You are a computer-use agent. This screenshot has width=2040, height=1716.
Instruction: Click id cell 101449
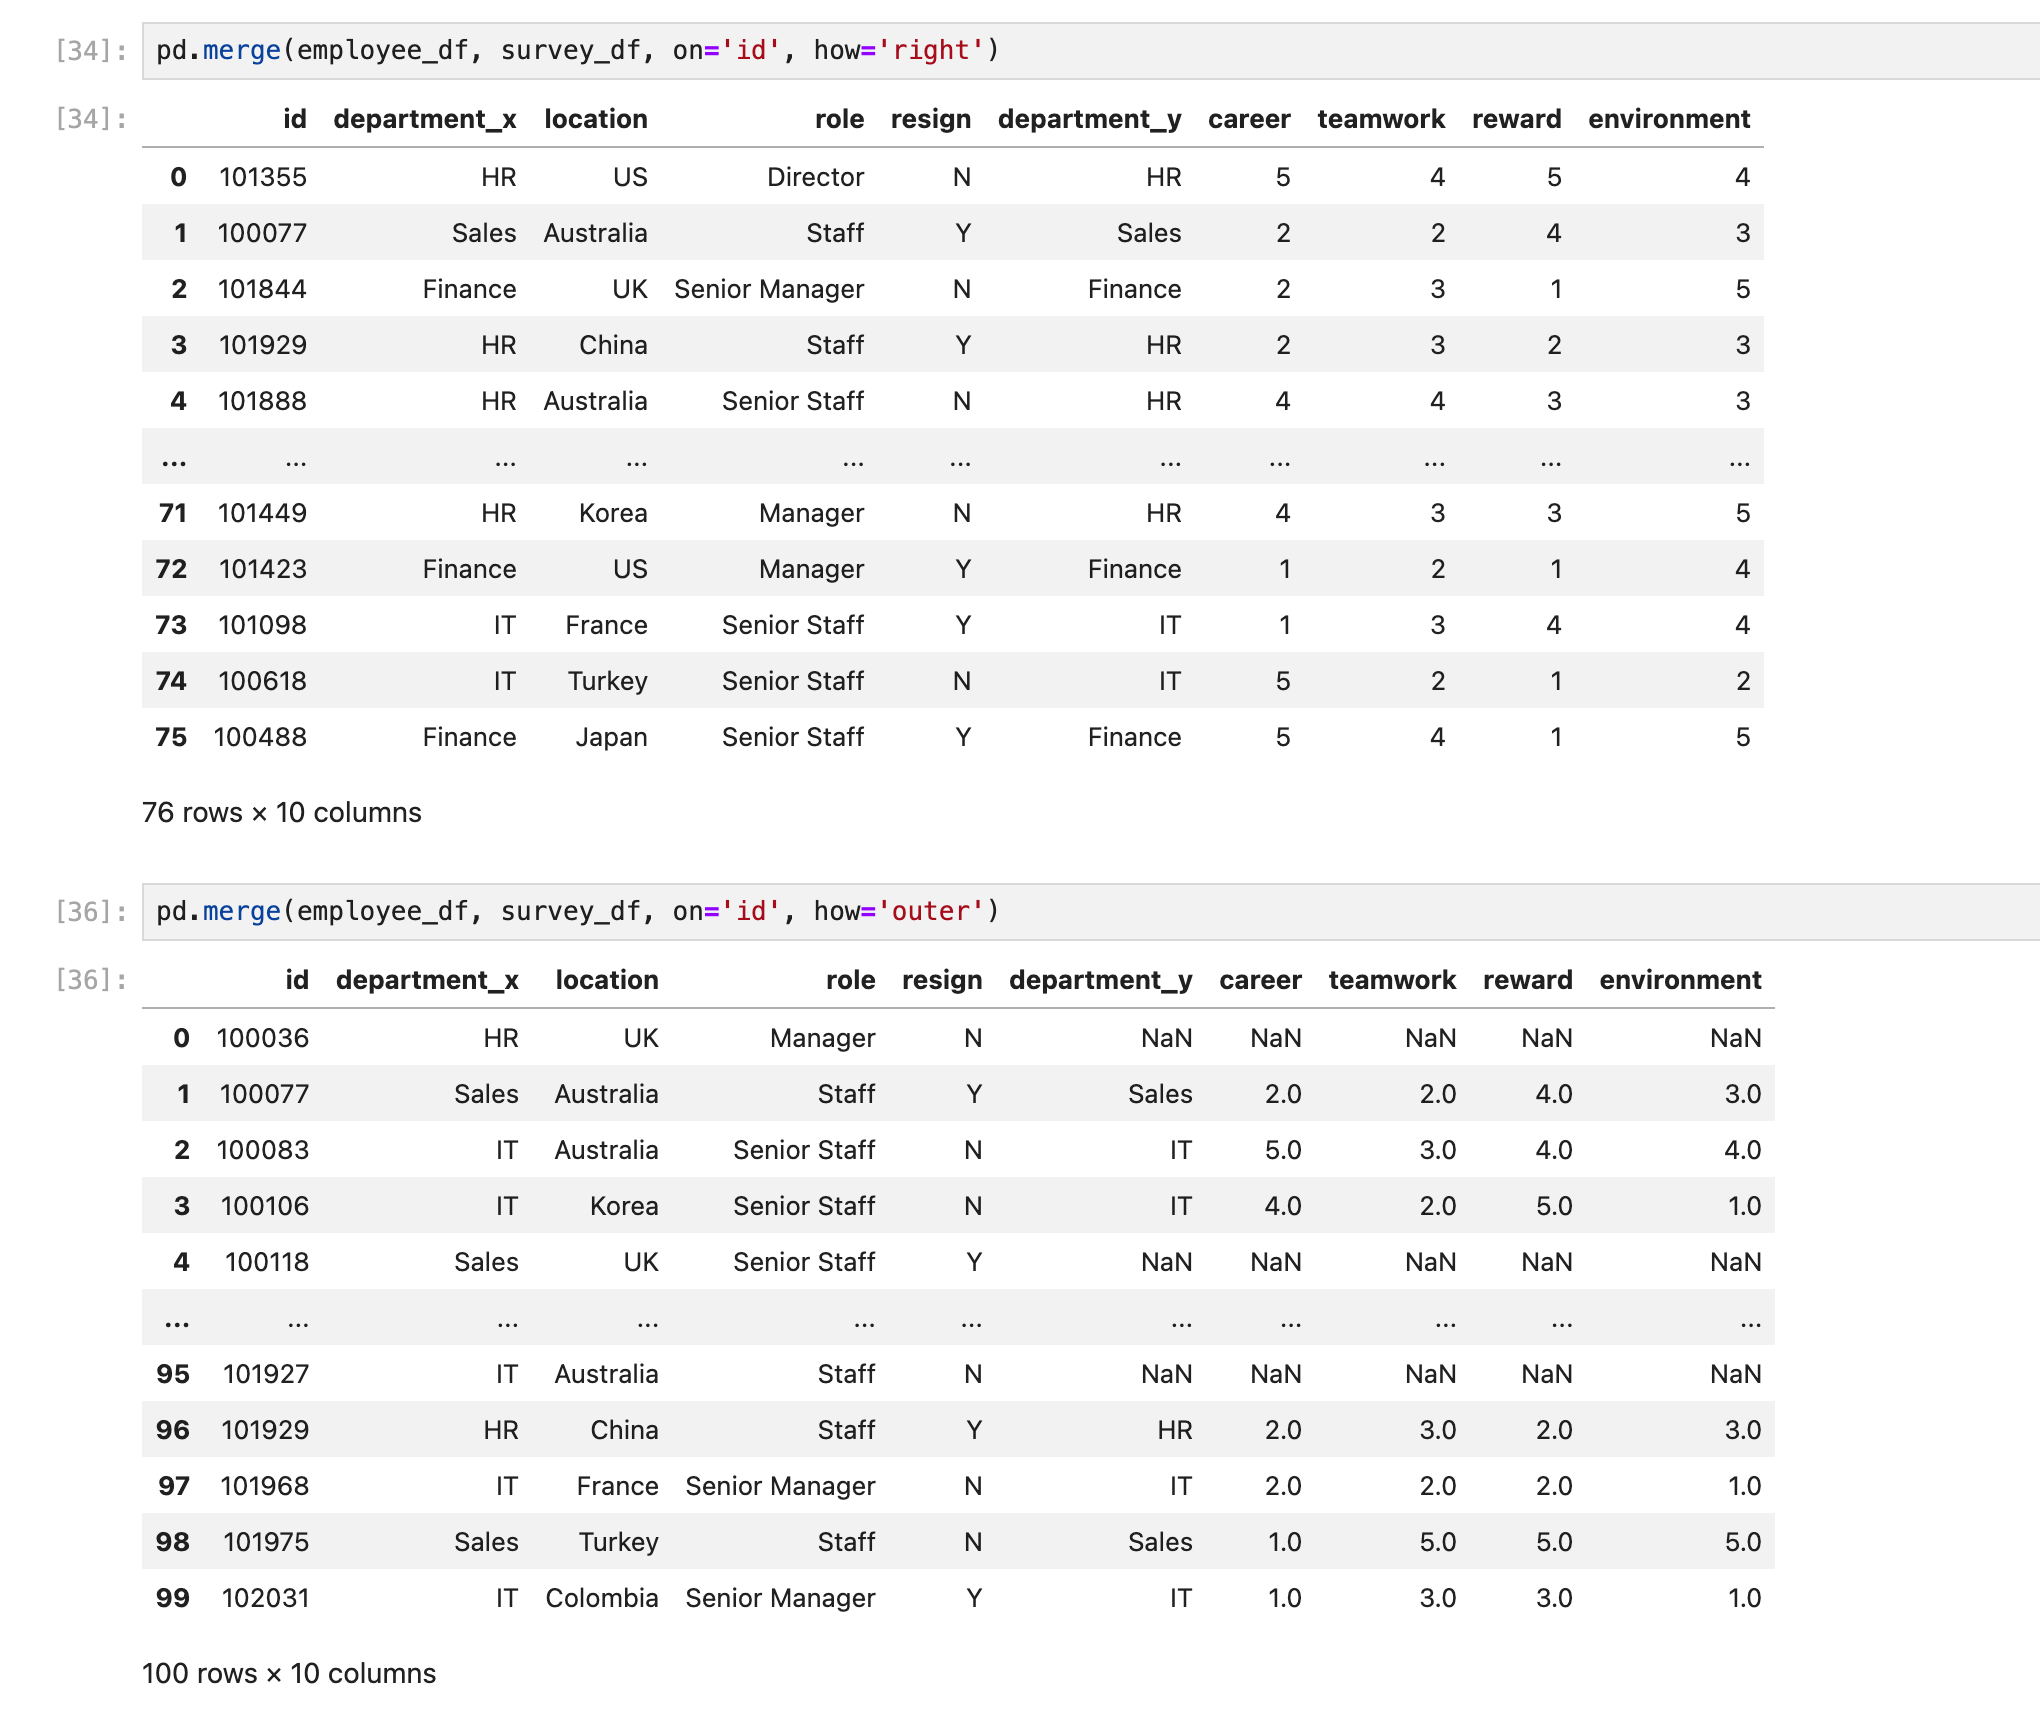262,513
